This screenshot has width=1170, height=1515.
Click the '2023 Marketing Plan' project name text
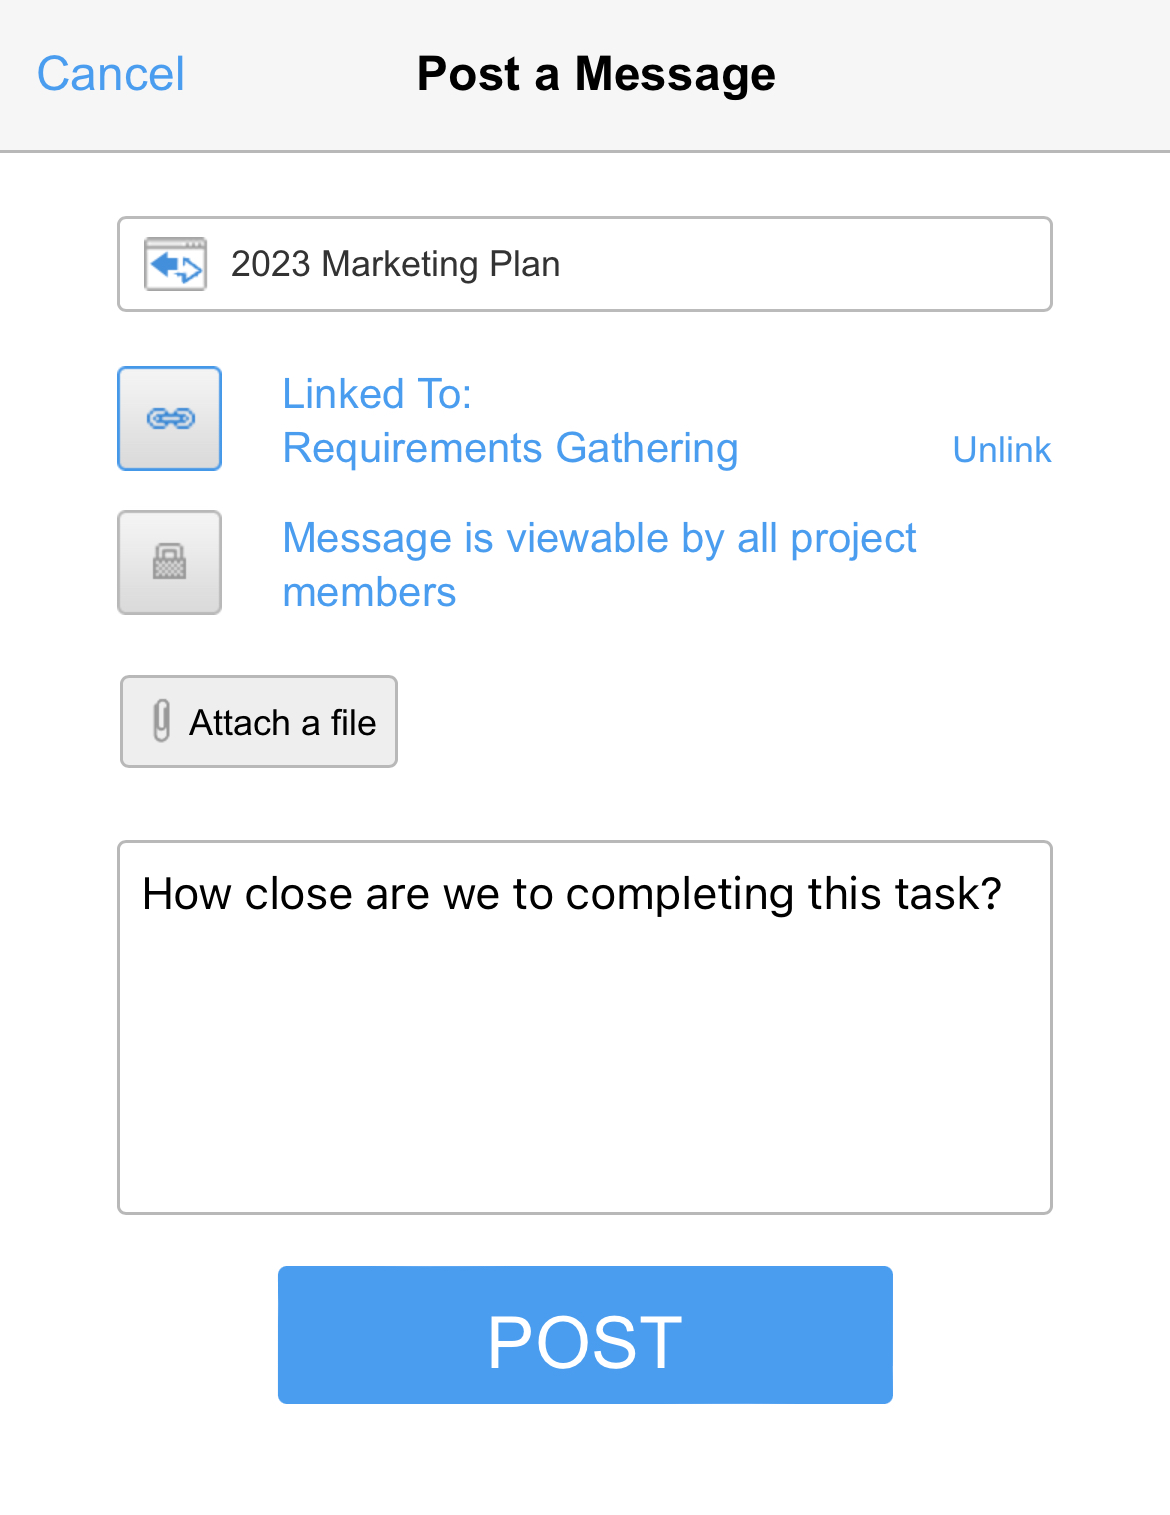click(x=395, y=264)
